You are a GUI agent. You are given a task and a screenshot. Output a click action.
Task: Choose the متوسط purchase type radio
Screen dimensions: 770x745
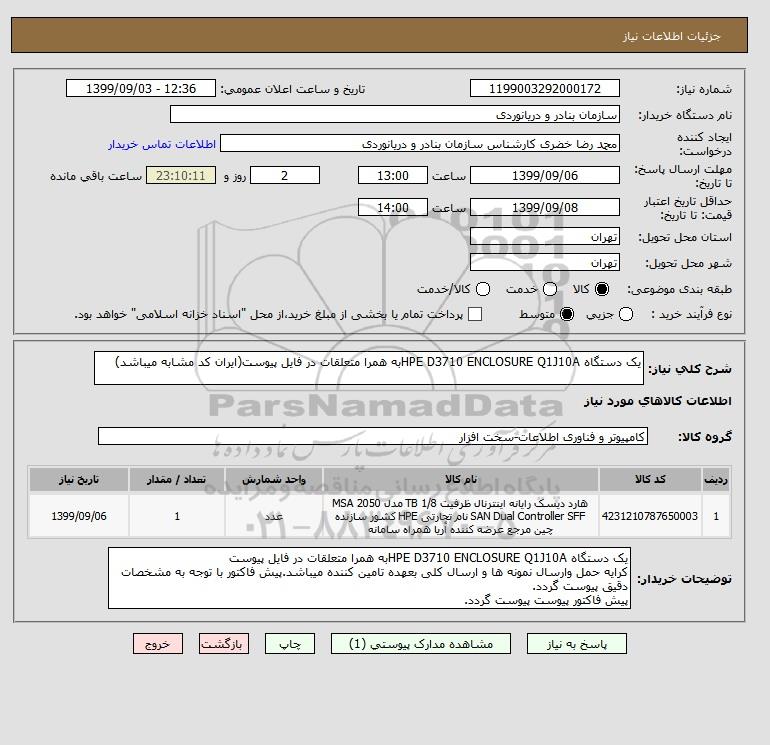567,314
